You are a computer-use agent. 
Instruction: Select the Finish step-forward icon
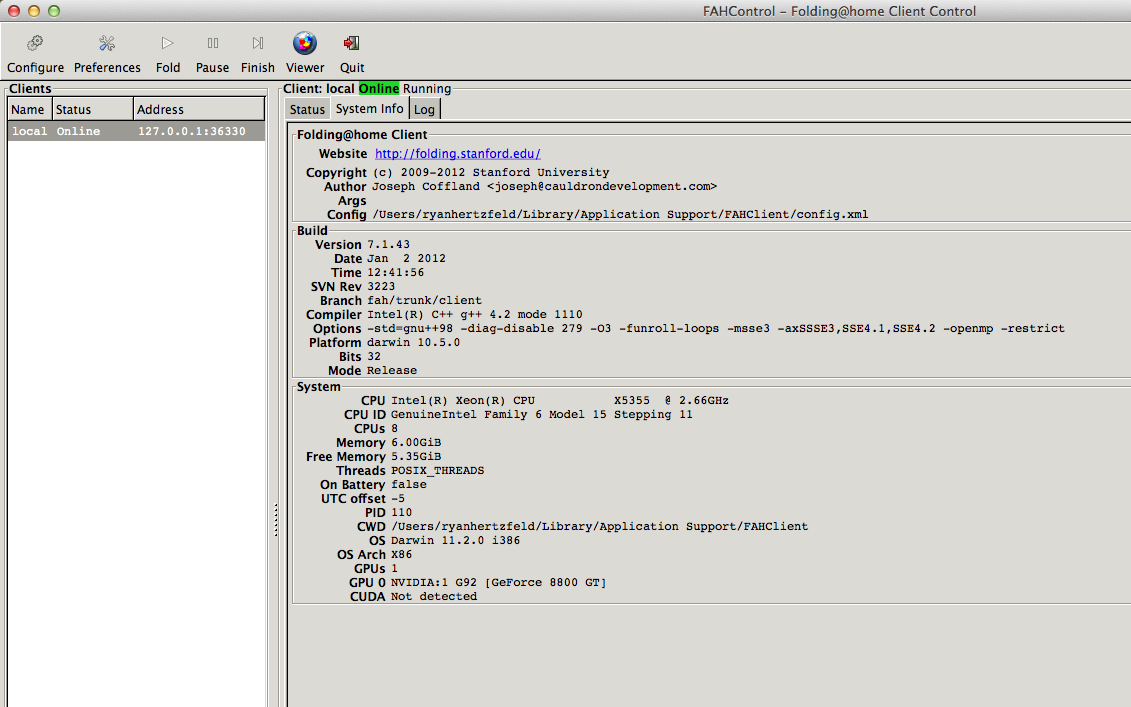coord(258,43)
